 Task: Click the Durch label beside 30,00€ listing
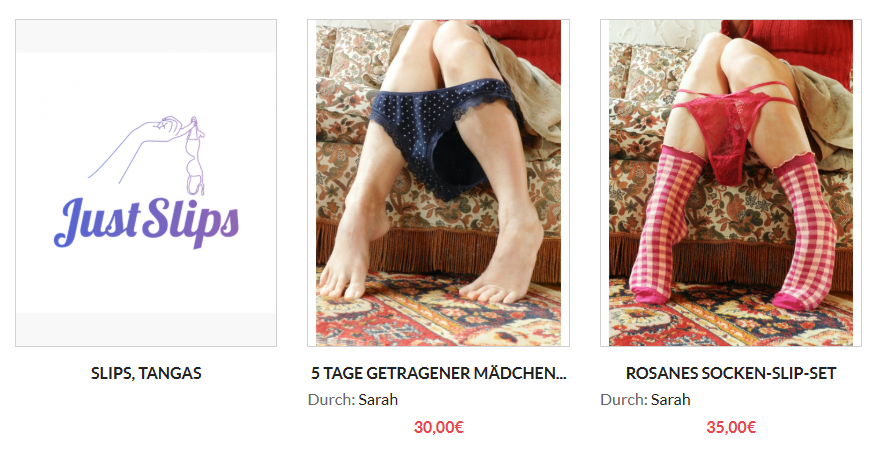point(331,400)
